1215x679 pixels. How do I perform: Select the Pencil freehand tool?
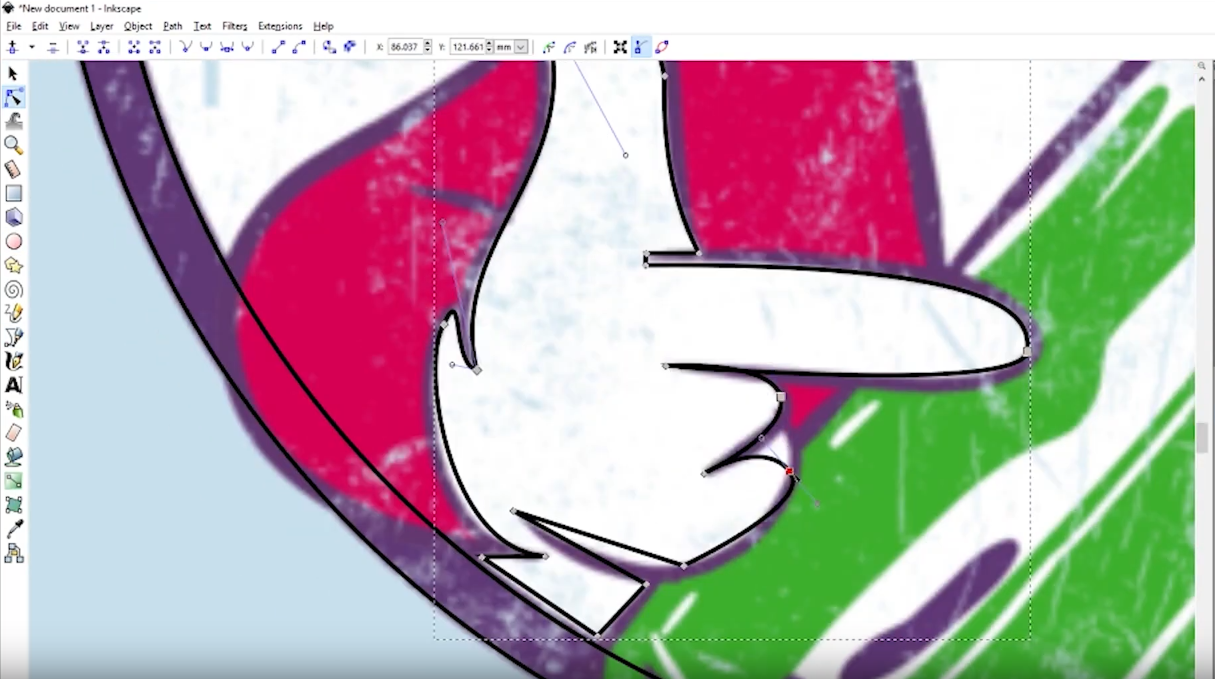pos(13,313)
